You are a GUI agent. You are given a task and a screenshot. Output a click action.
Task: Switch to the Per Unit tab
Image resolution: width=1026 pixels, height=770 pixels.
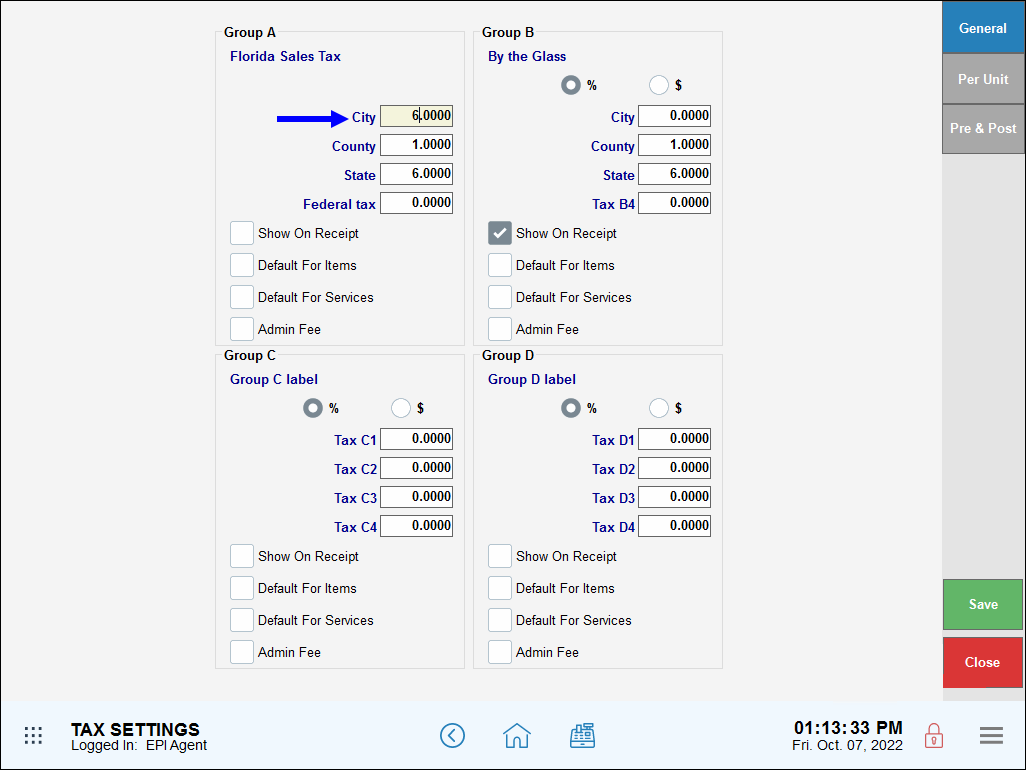[x=983, y=78]
